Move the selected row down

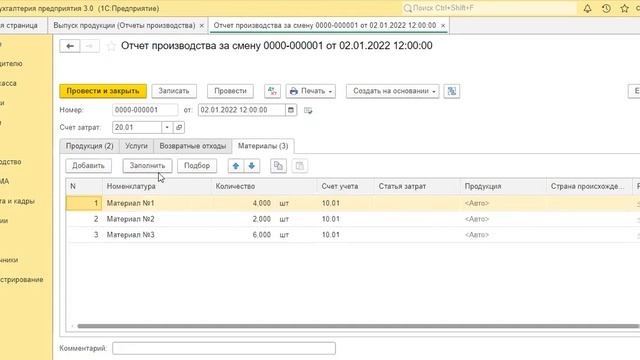point(252,166)
